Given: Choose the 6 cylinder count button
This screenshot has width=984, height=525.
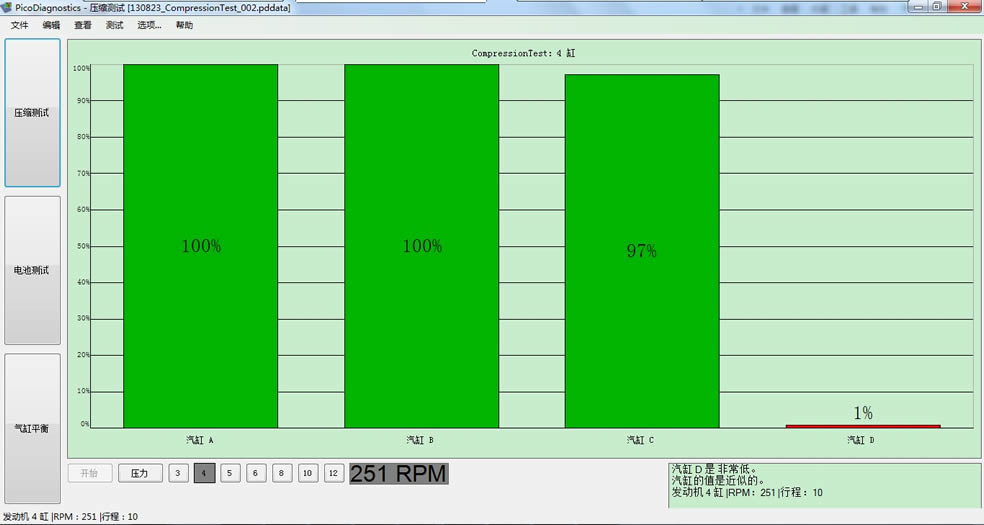Looking at the screenshot, I should pos(256,473).
